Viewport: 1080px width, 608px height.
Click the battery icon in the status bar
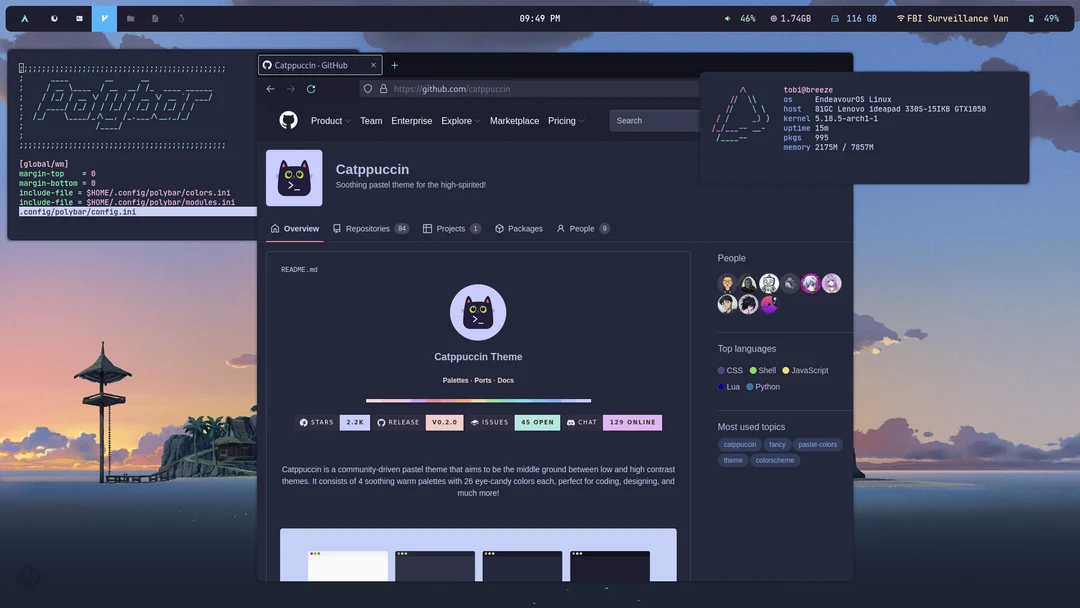(1032, 17)
